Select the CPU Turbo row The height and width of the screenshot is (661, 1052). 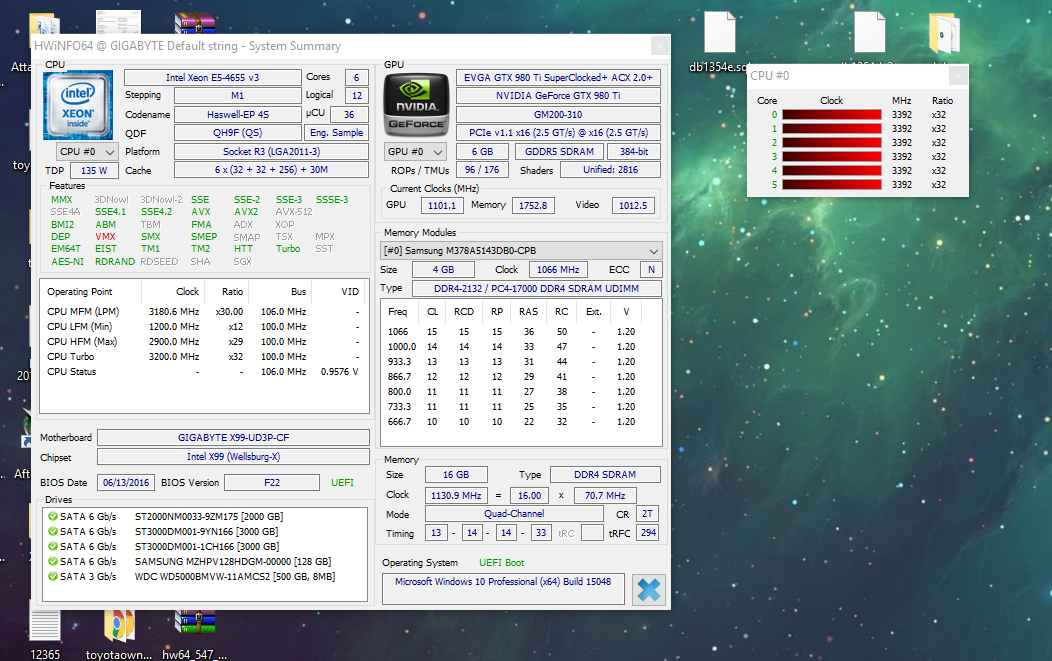(x=204, y=356)
